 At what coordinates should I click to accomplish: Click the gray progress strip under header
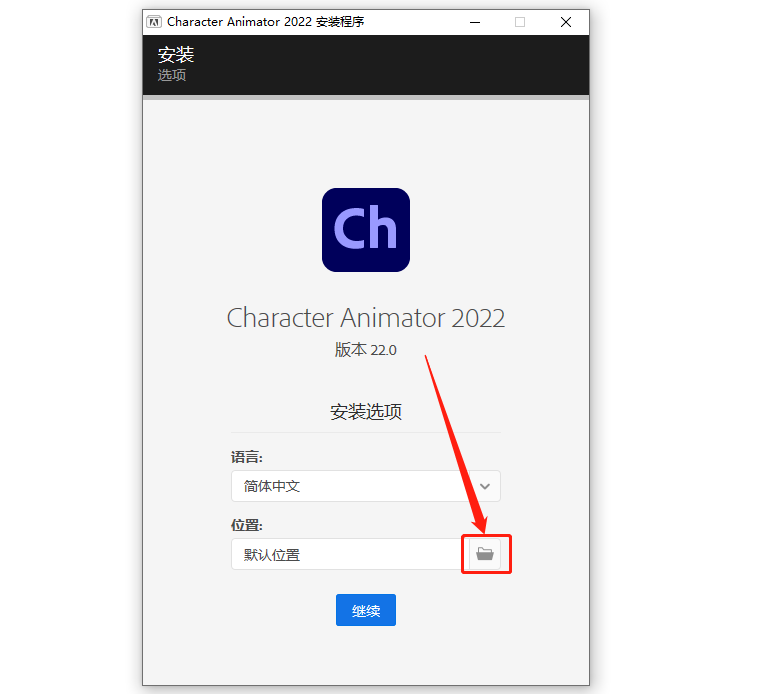point(366,97)
